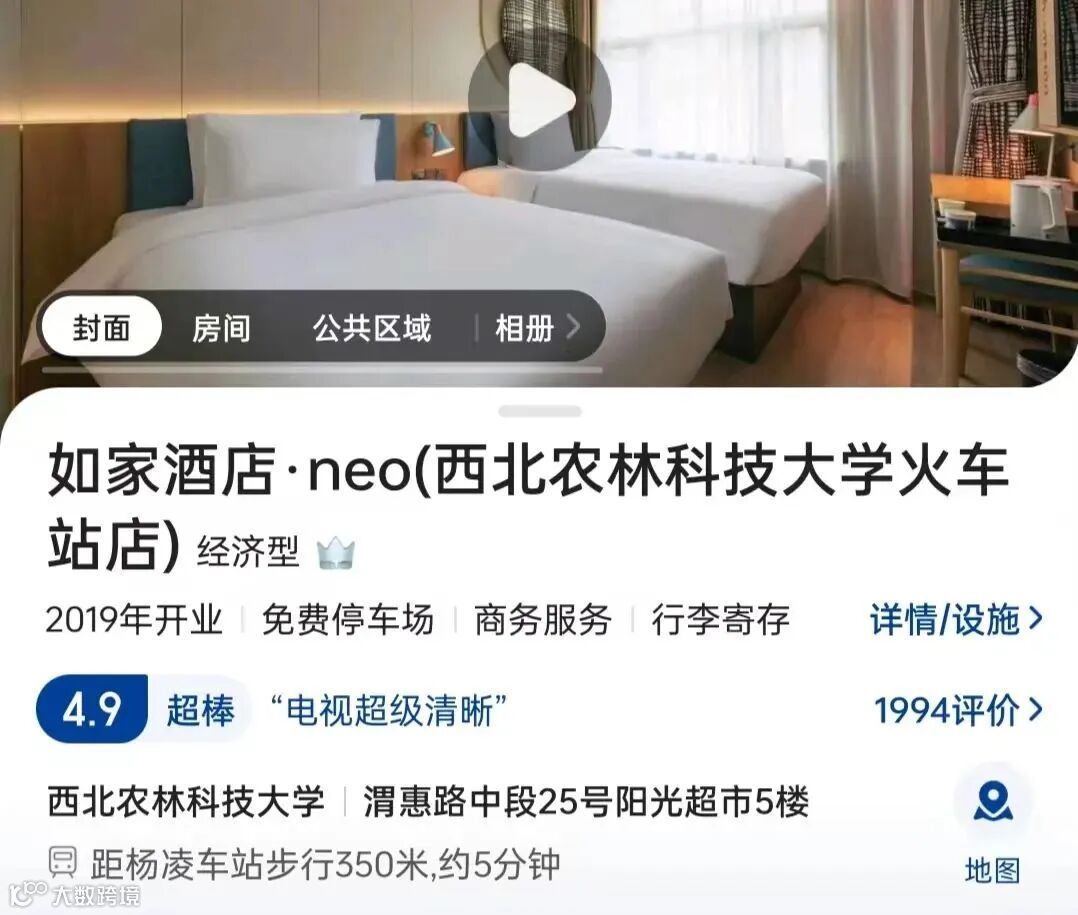Viewport: 1078px width, 915px height.
Task: Open the 公共区域 photo tab
Action: tap(372, 328)
